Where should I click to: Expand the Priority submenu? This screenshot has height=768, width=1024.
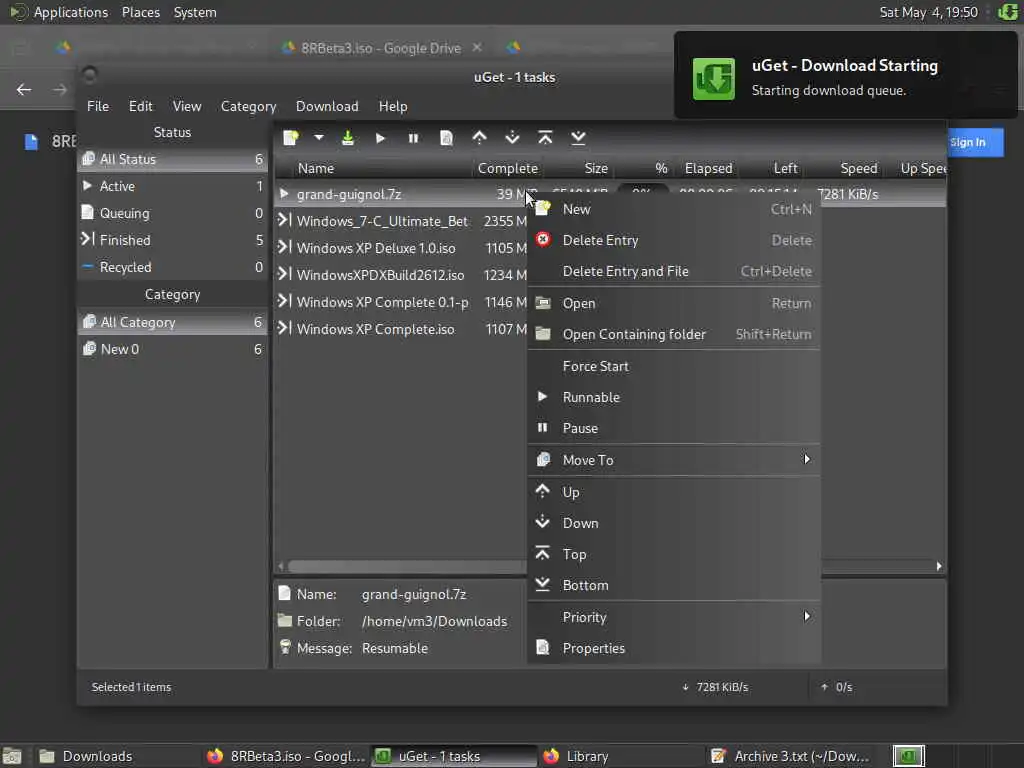click(x=673, y=617)
